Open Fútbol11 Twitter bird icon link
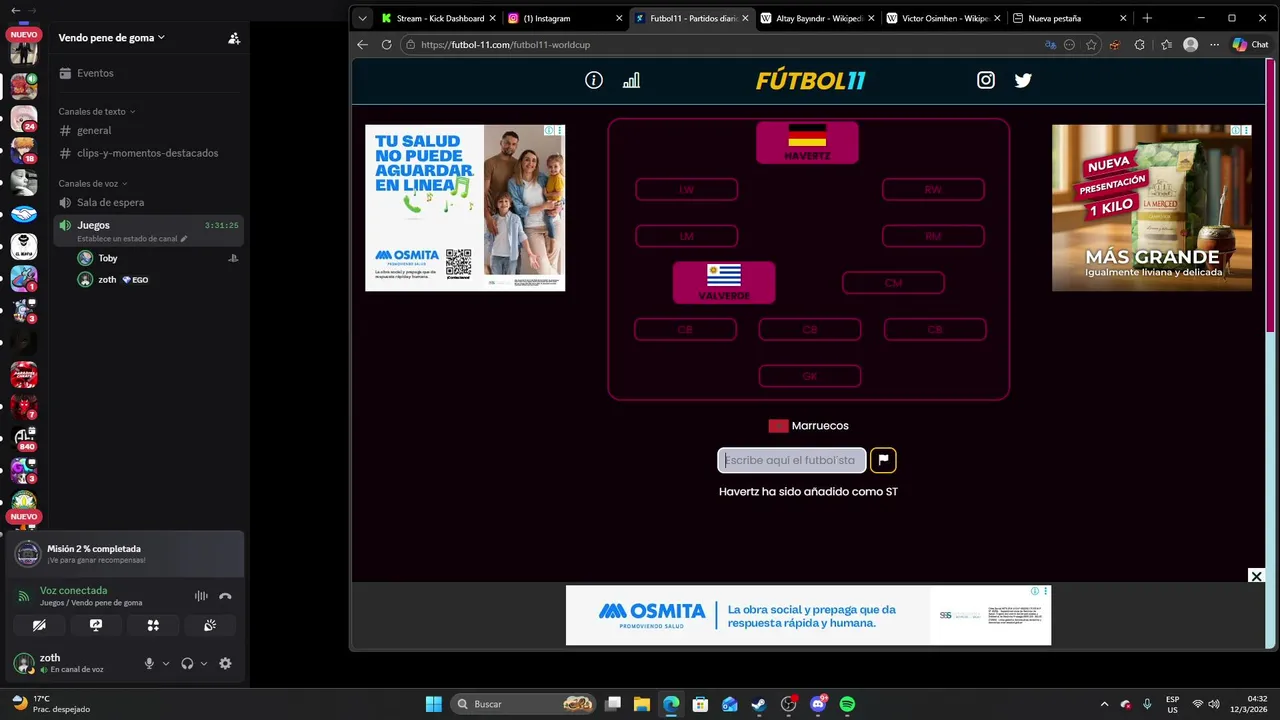 [x=1023, y=80]
